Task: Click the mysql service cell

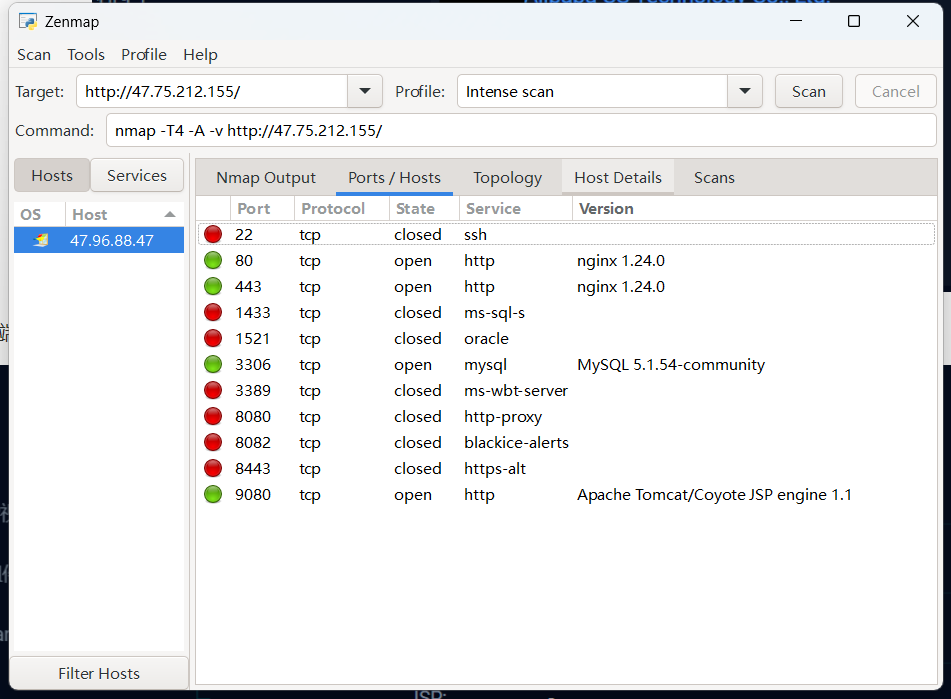Action: pos(485,365)
